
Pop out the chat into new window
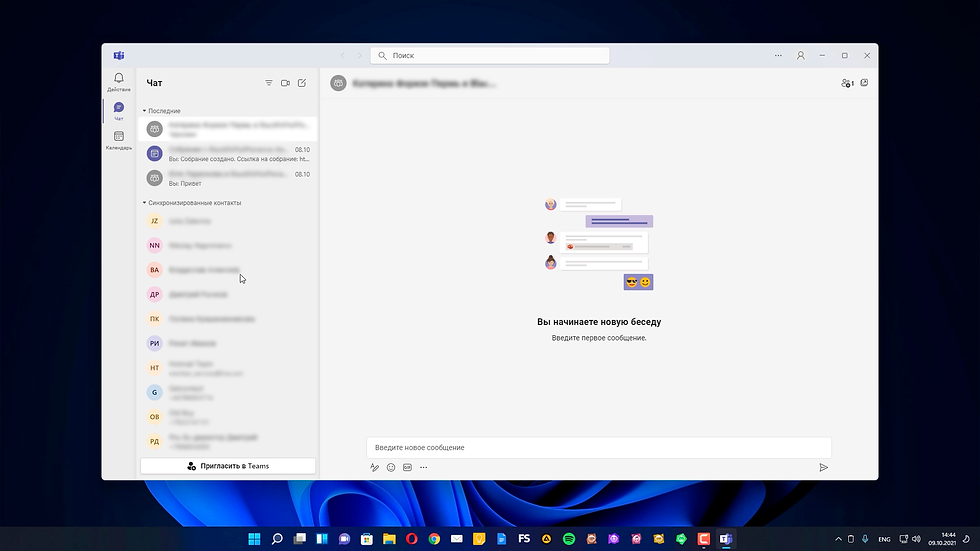coord(864,82)
